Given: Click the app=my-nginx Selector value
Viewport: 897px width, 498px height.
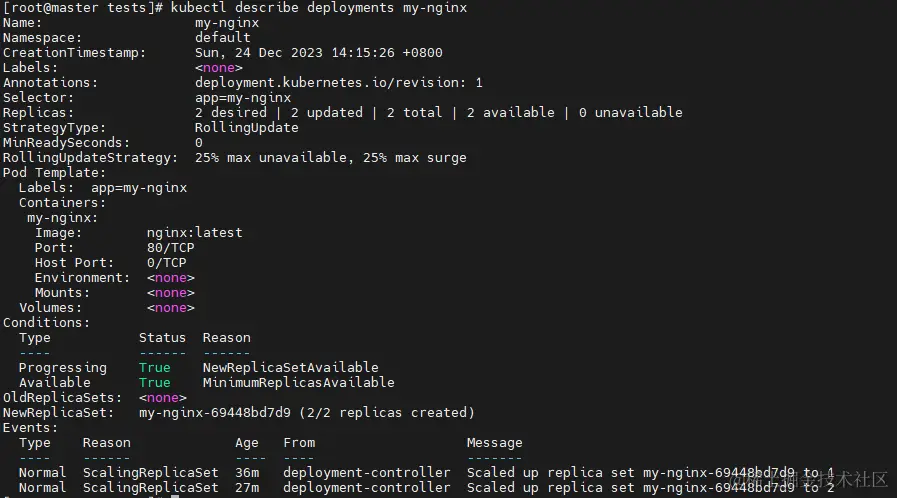Looking at the screenshot, I should (x=243, y=98).
